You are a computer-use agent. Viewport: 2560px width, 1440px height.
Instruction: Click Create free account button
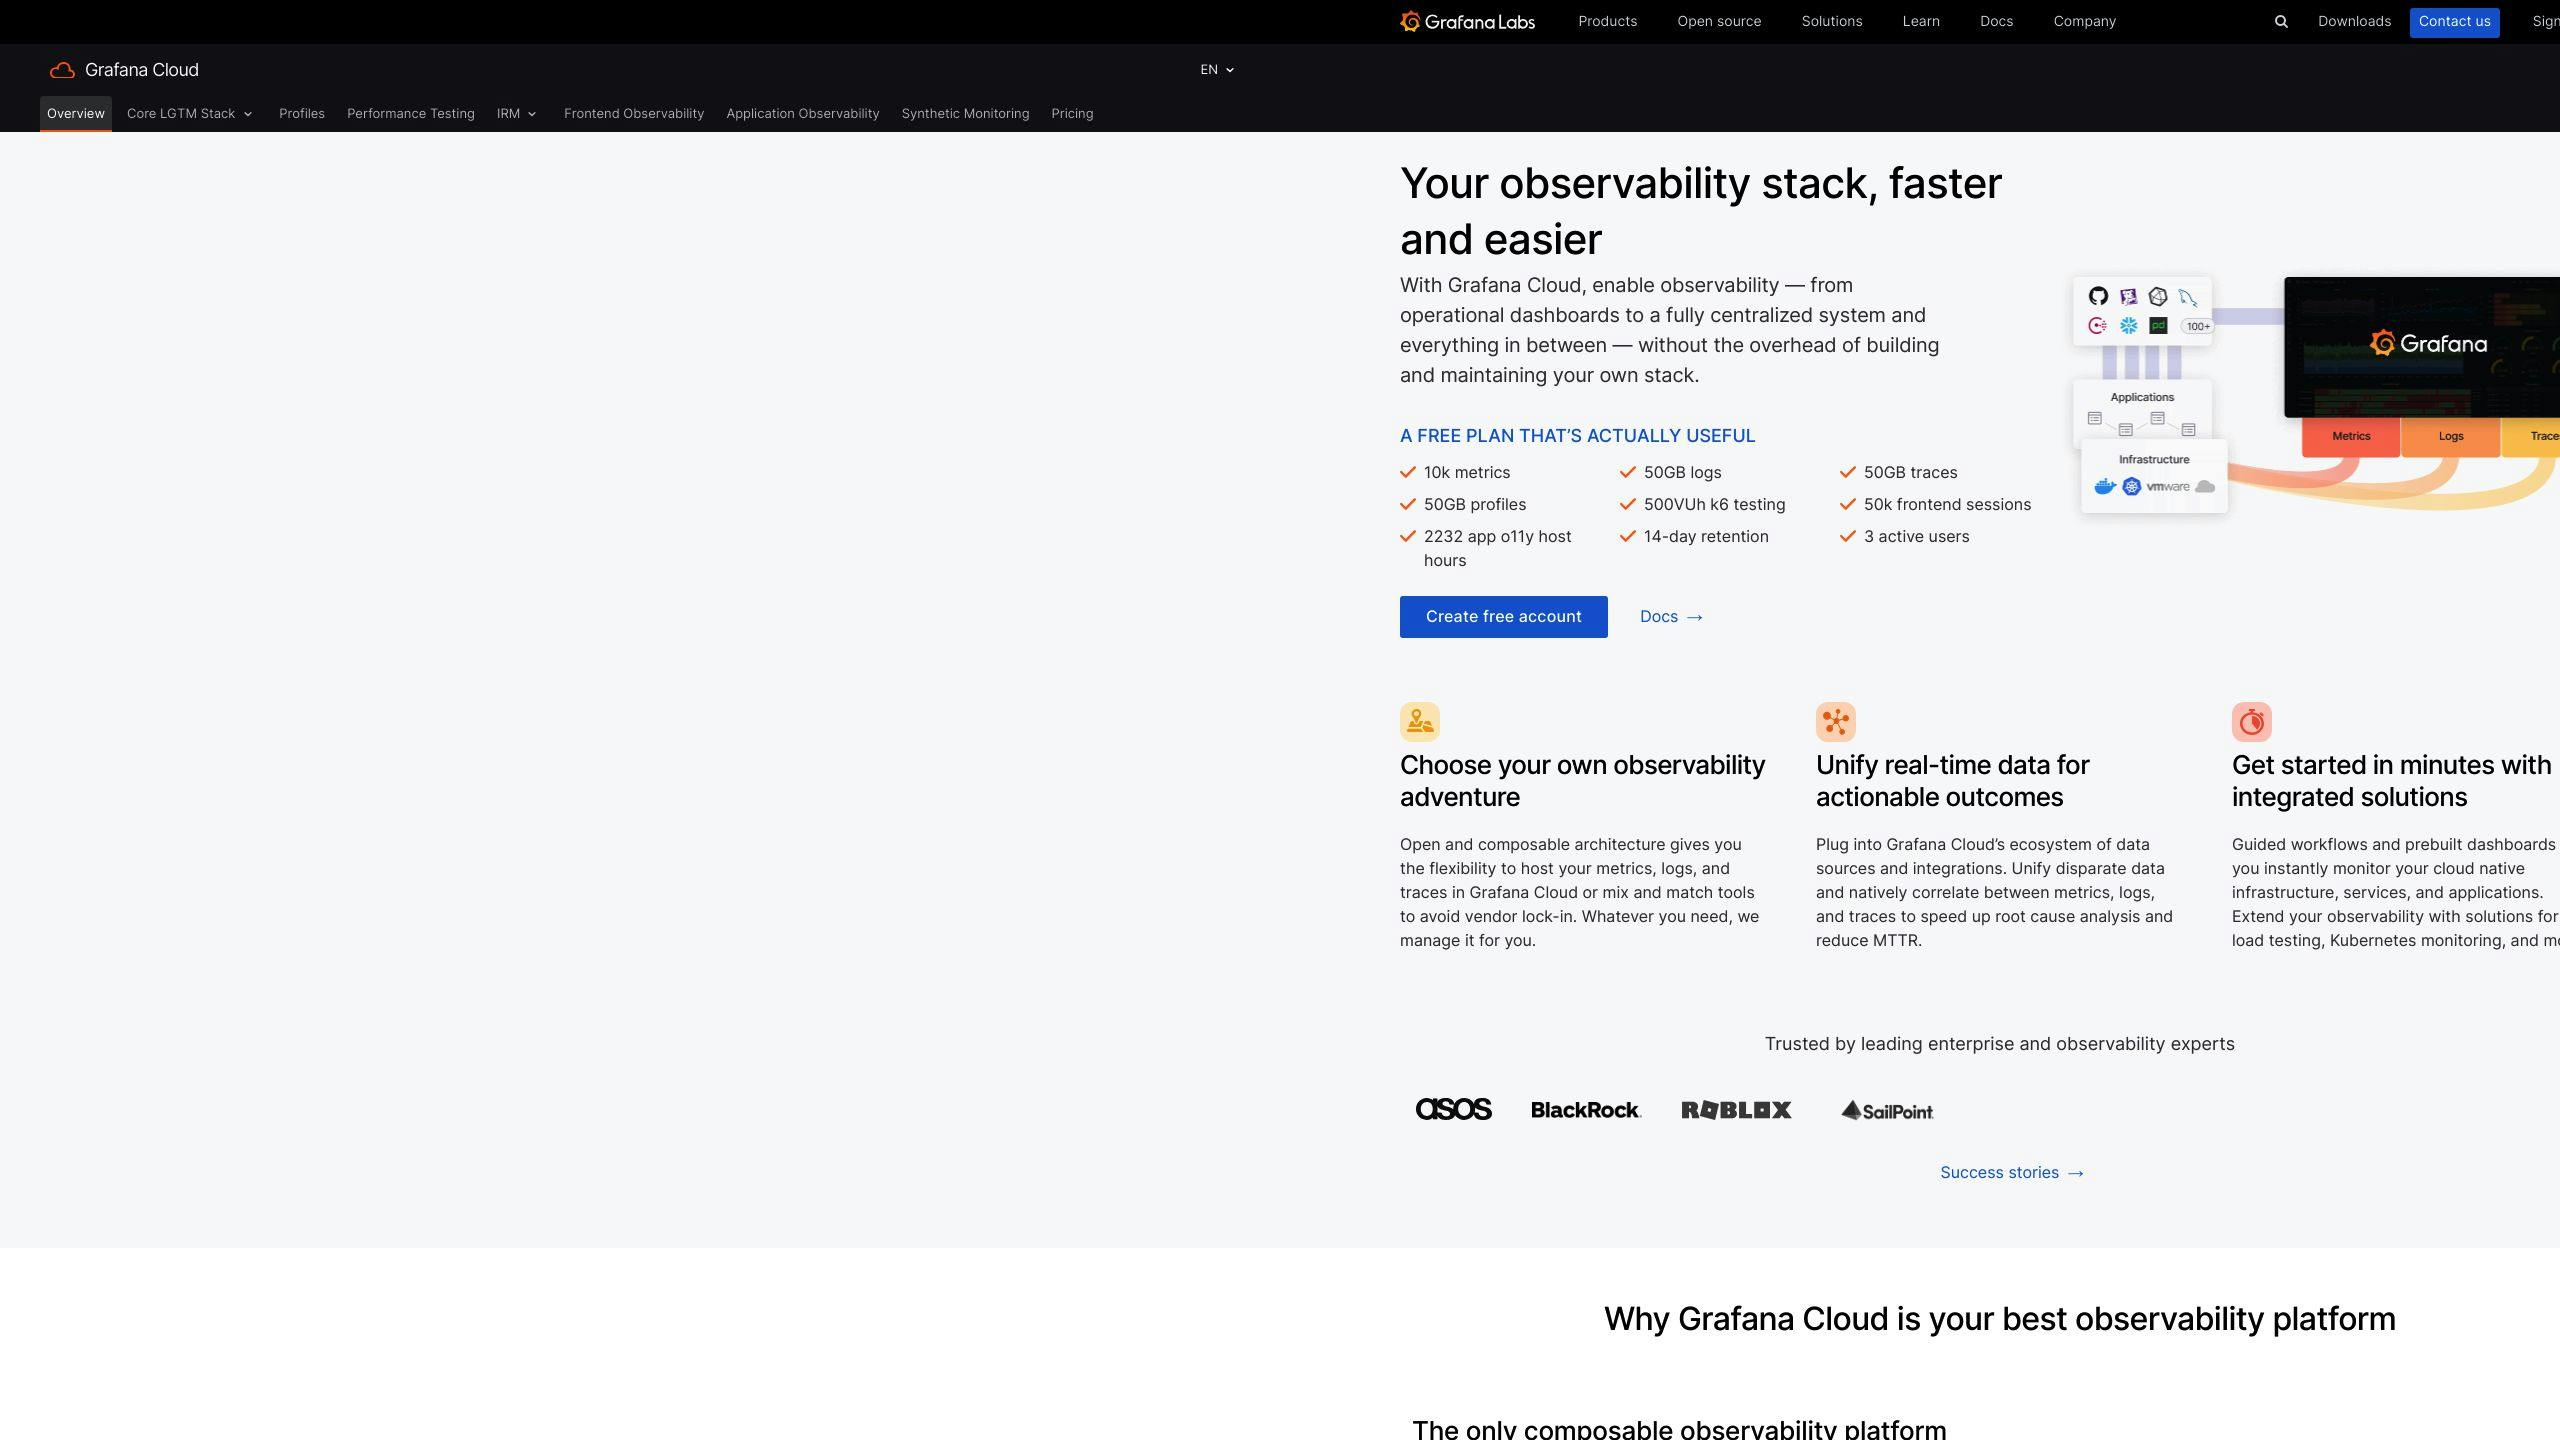pos(1502,615)
